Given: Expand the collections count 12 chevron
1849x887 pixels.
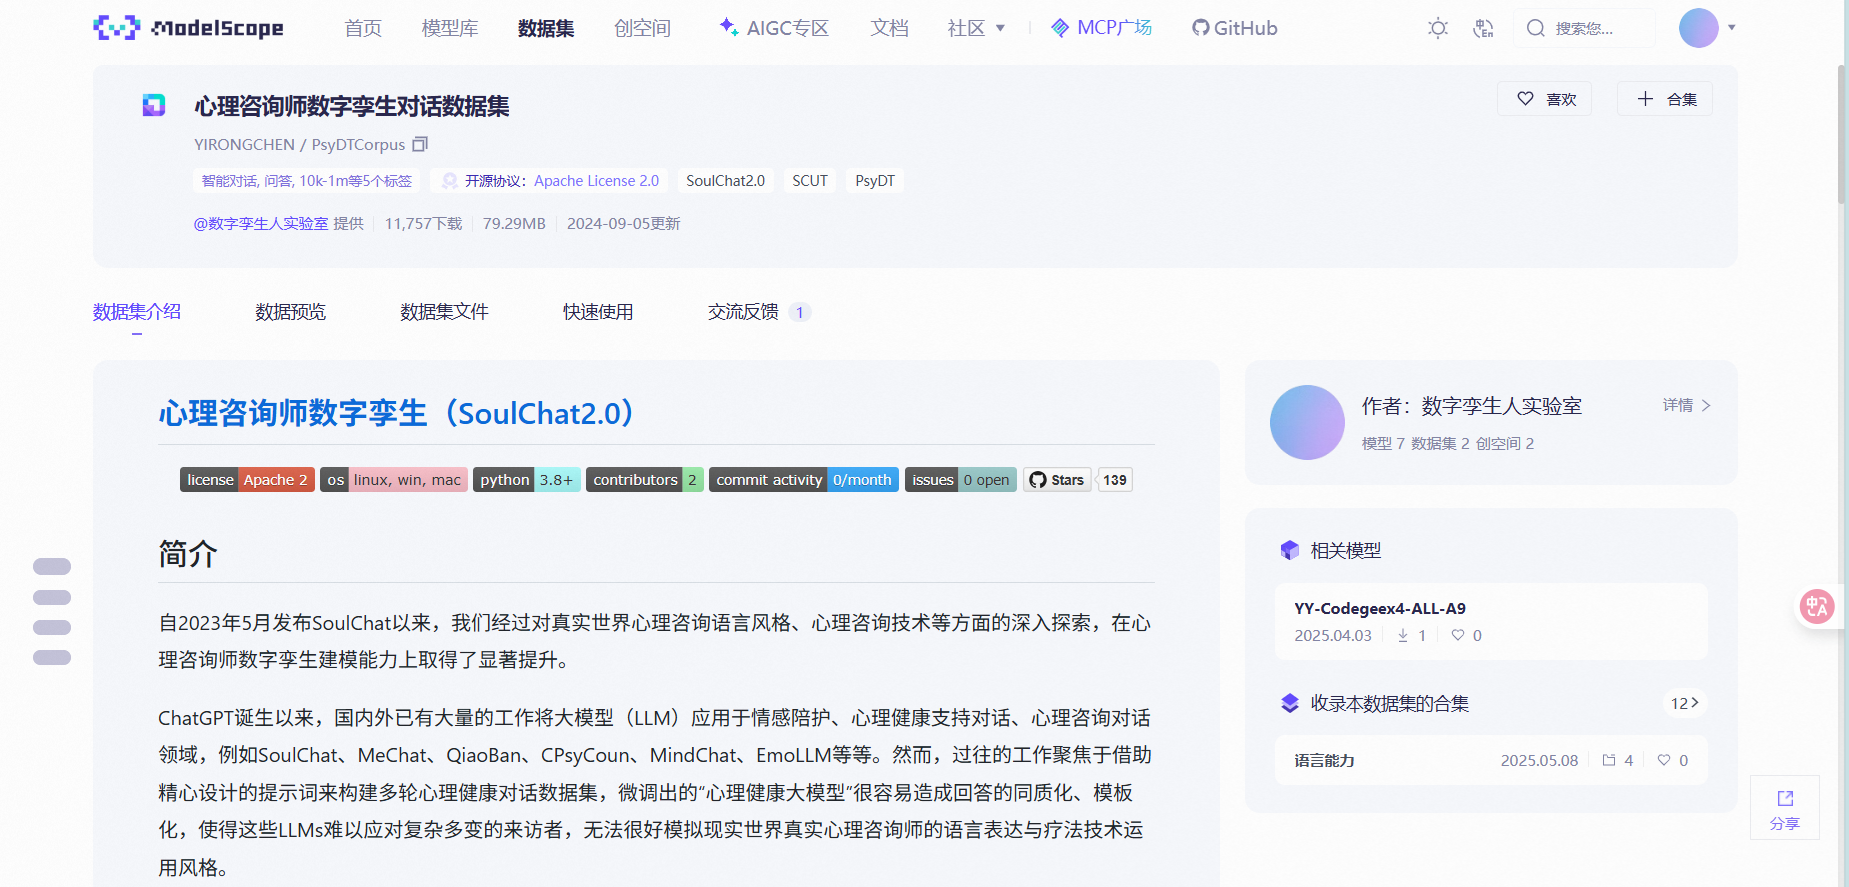Looking at the screenshot, I should [1684, 703].
